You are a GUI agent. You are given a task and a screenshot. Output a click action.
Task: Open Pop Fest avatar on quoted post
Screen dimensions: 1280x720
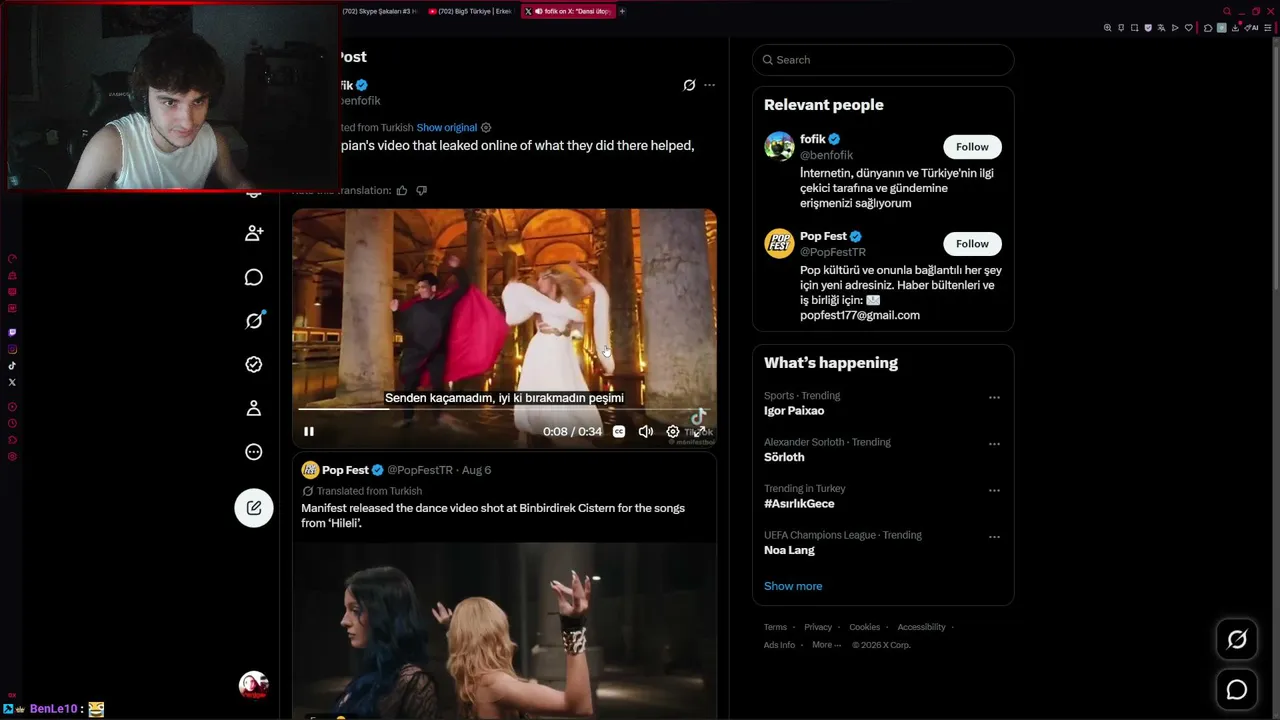310,470
